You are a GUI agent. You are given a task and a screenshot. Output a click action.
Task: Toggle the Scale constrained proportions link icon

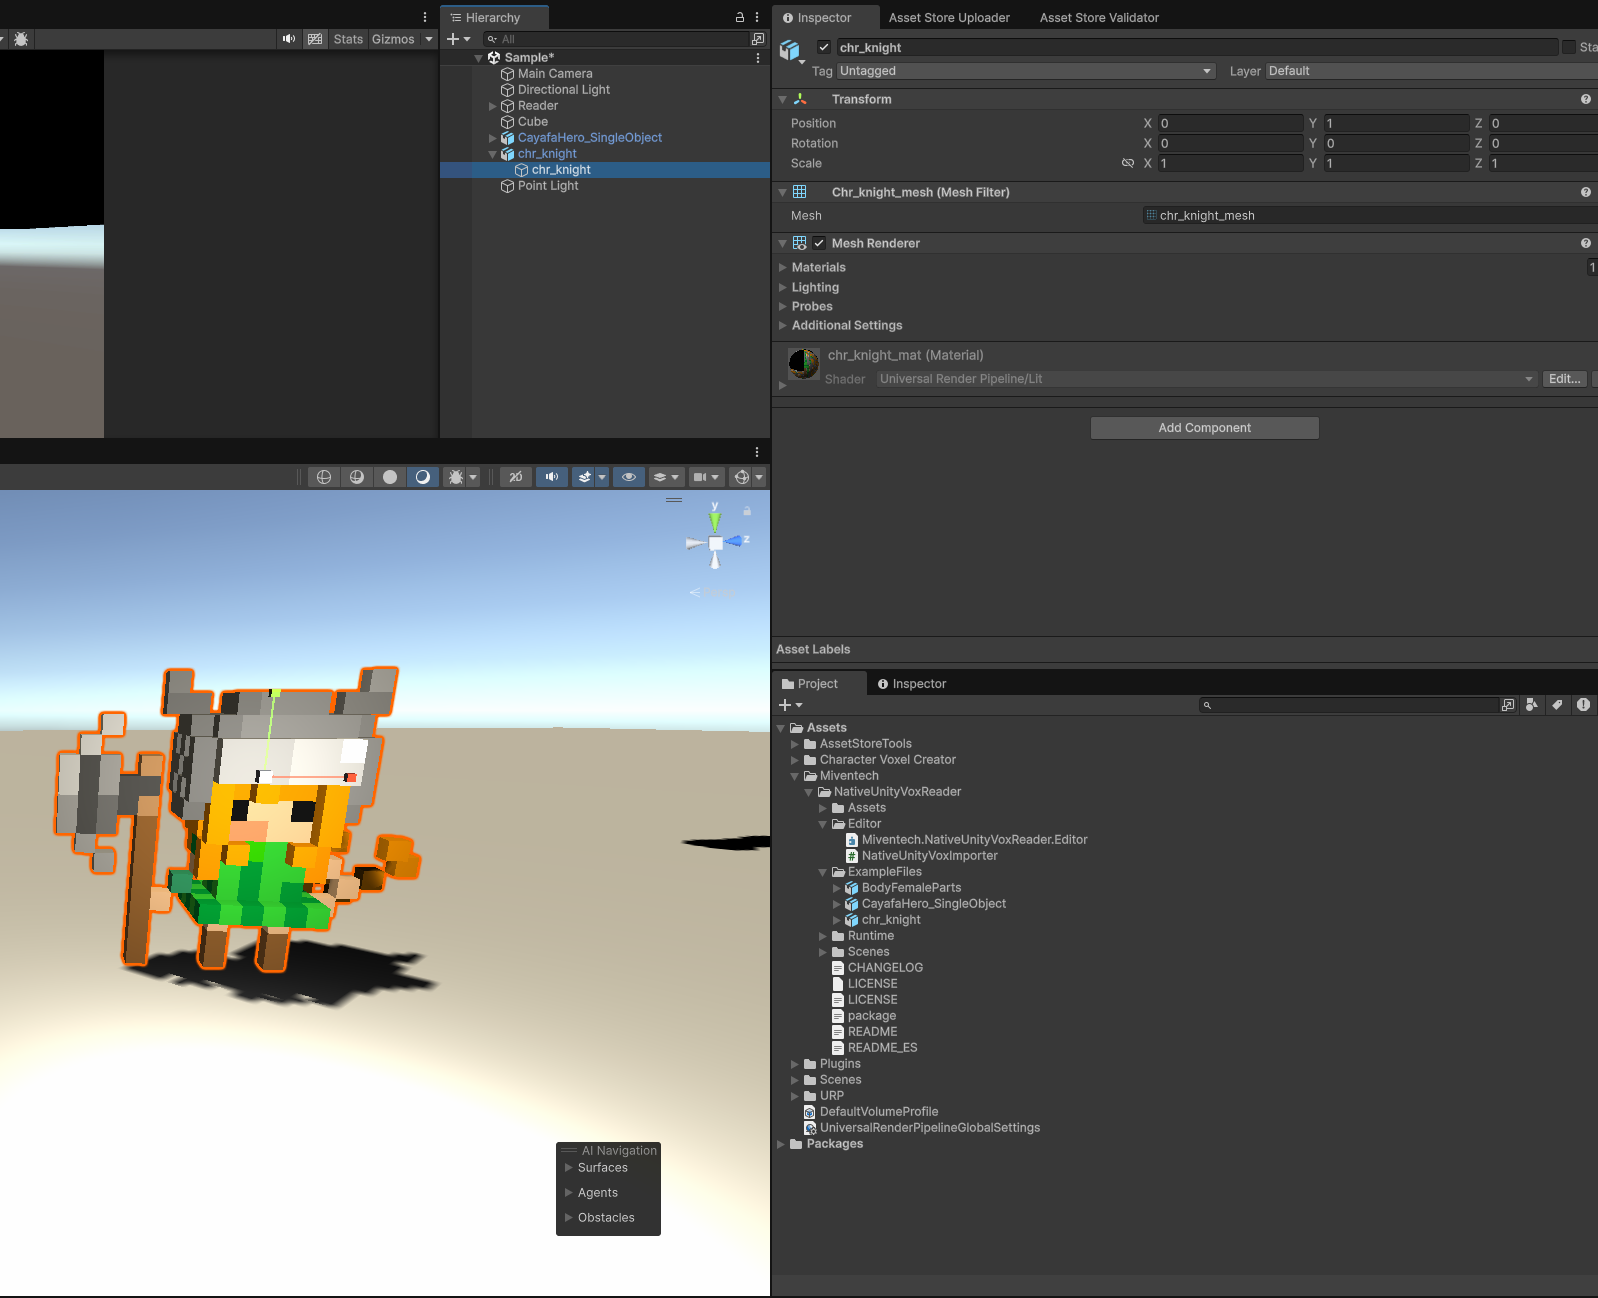coord(1128,163)
